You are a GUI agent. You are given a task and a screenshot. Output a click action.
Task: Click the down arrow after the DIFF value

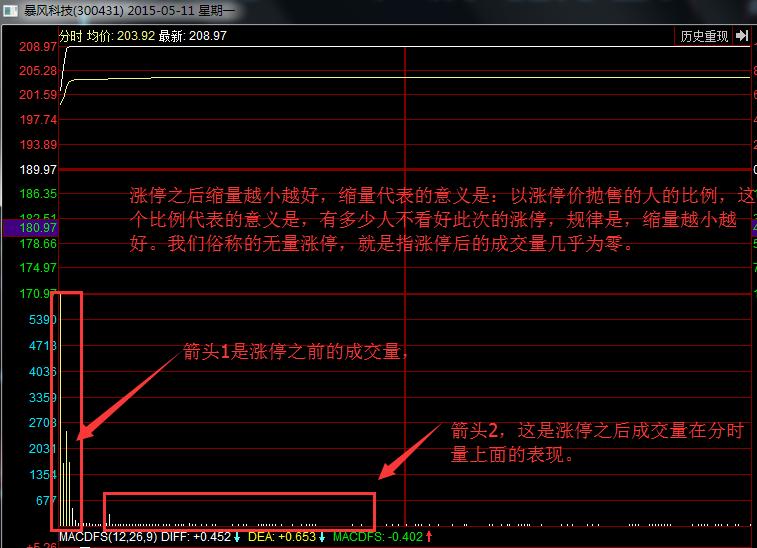pyautogui.click(x=237, y=537)
